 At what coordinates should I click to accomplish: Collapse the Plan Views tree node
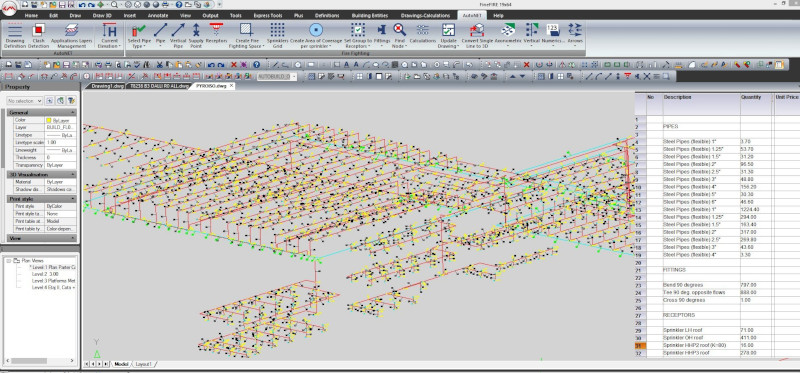pyautogui.click(x=9, y=261)
